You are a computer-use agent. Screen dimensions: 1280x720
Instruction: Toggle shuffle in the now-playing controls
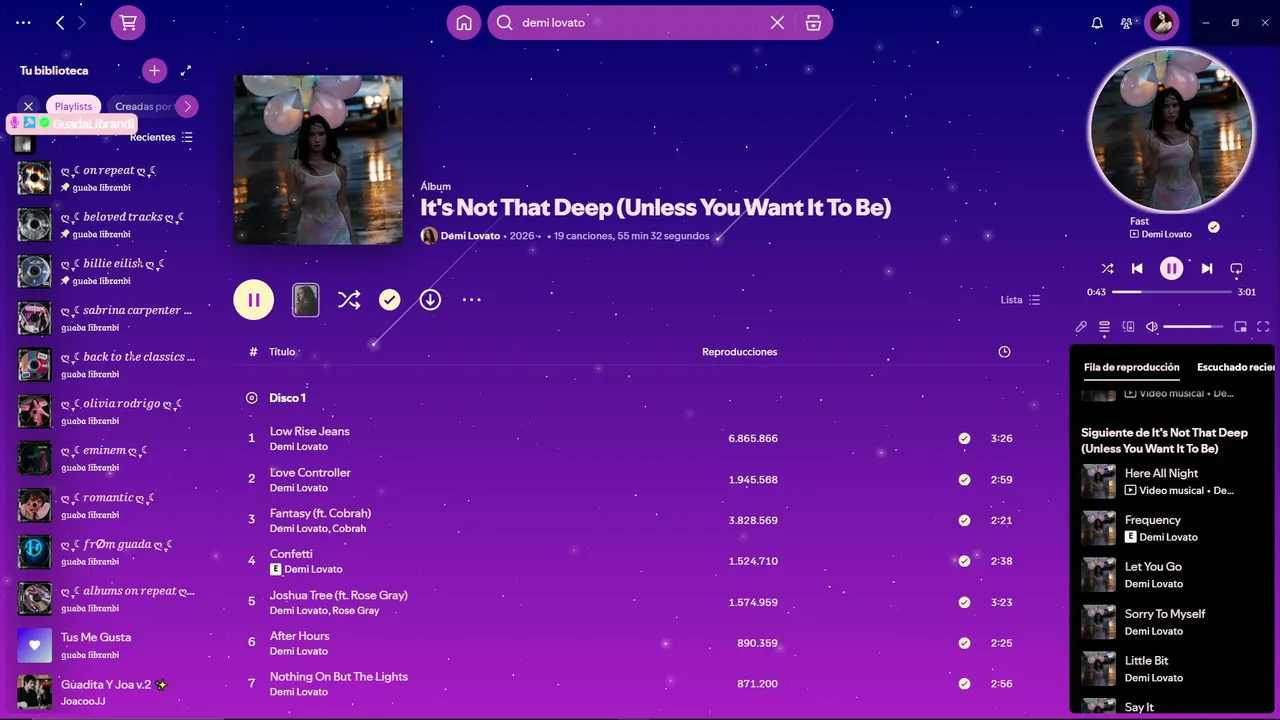point(1107,268)
